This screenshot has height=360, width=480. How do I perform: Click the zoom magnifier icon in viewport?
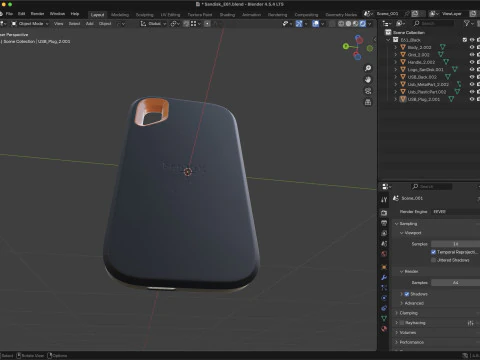(x=368, y=68)
